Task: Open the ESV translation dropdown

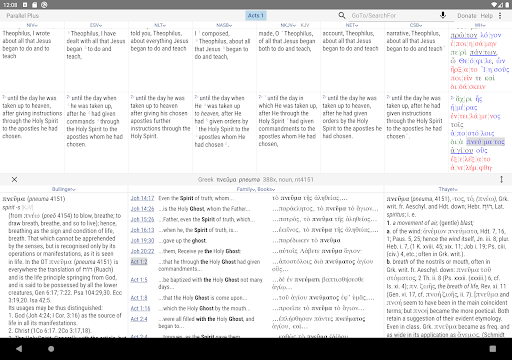Action: (96, 25)
